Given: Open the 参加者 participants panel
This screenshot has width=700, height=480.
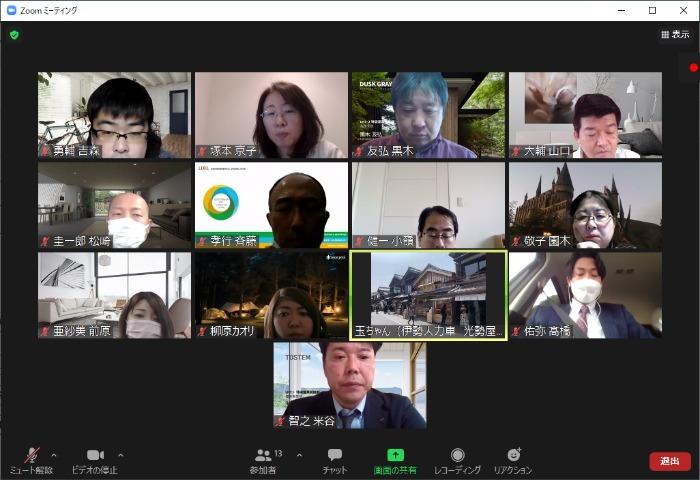Looking at the screenshot, I should point(264,458).
